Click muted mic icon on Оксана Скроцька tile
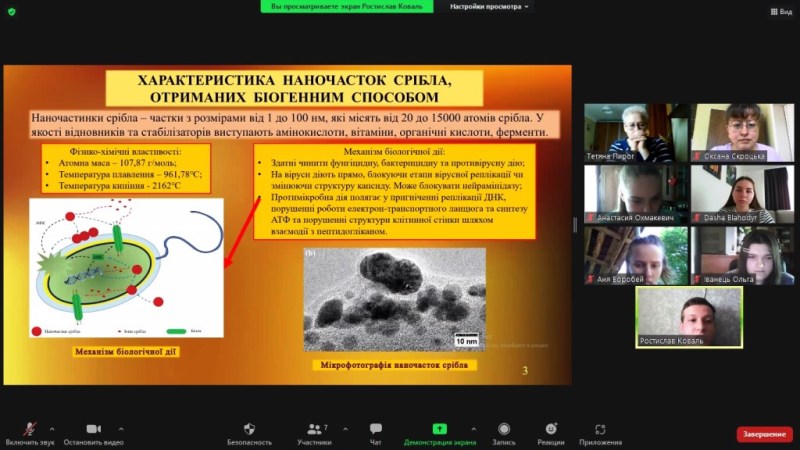The image size is (800, 450). [697, 157]
